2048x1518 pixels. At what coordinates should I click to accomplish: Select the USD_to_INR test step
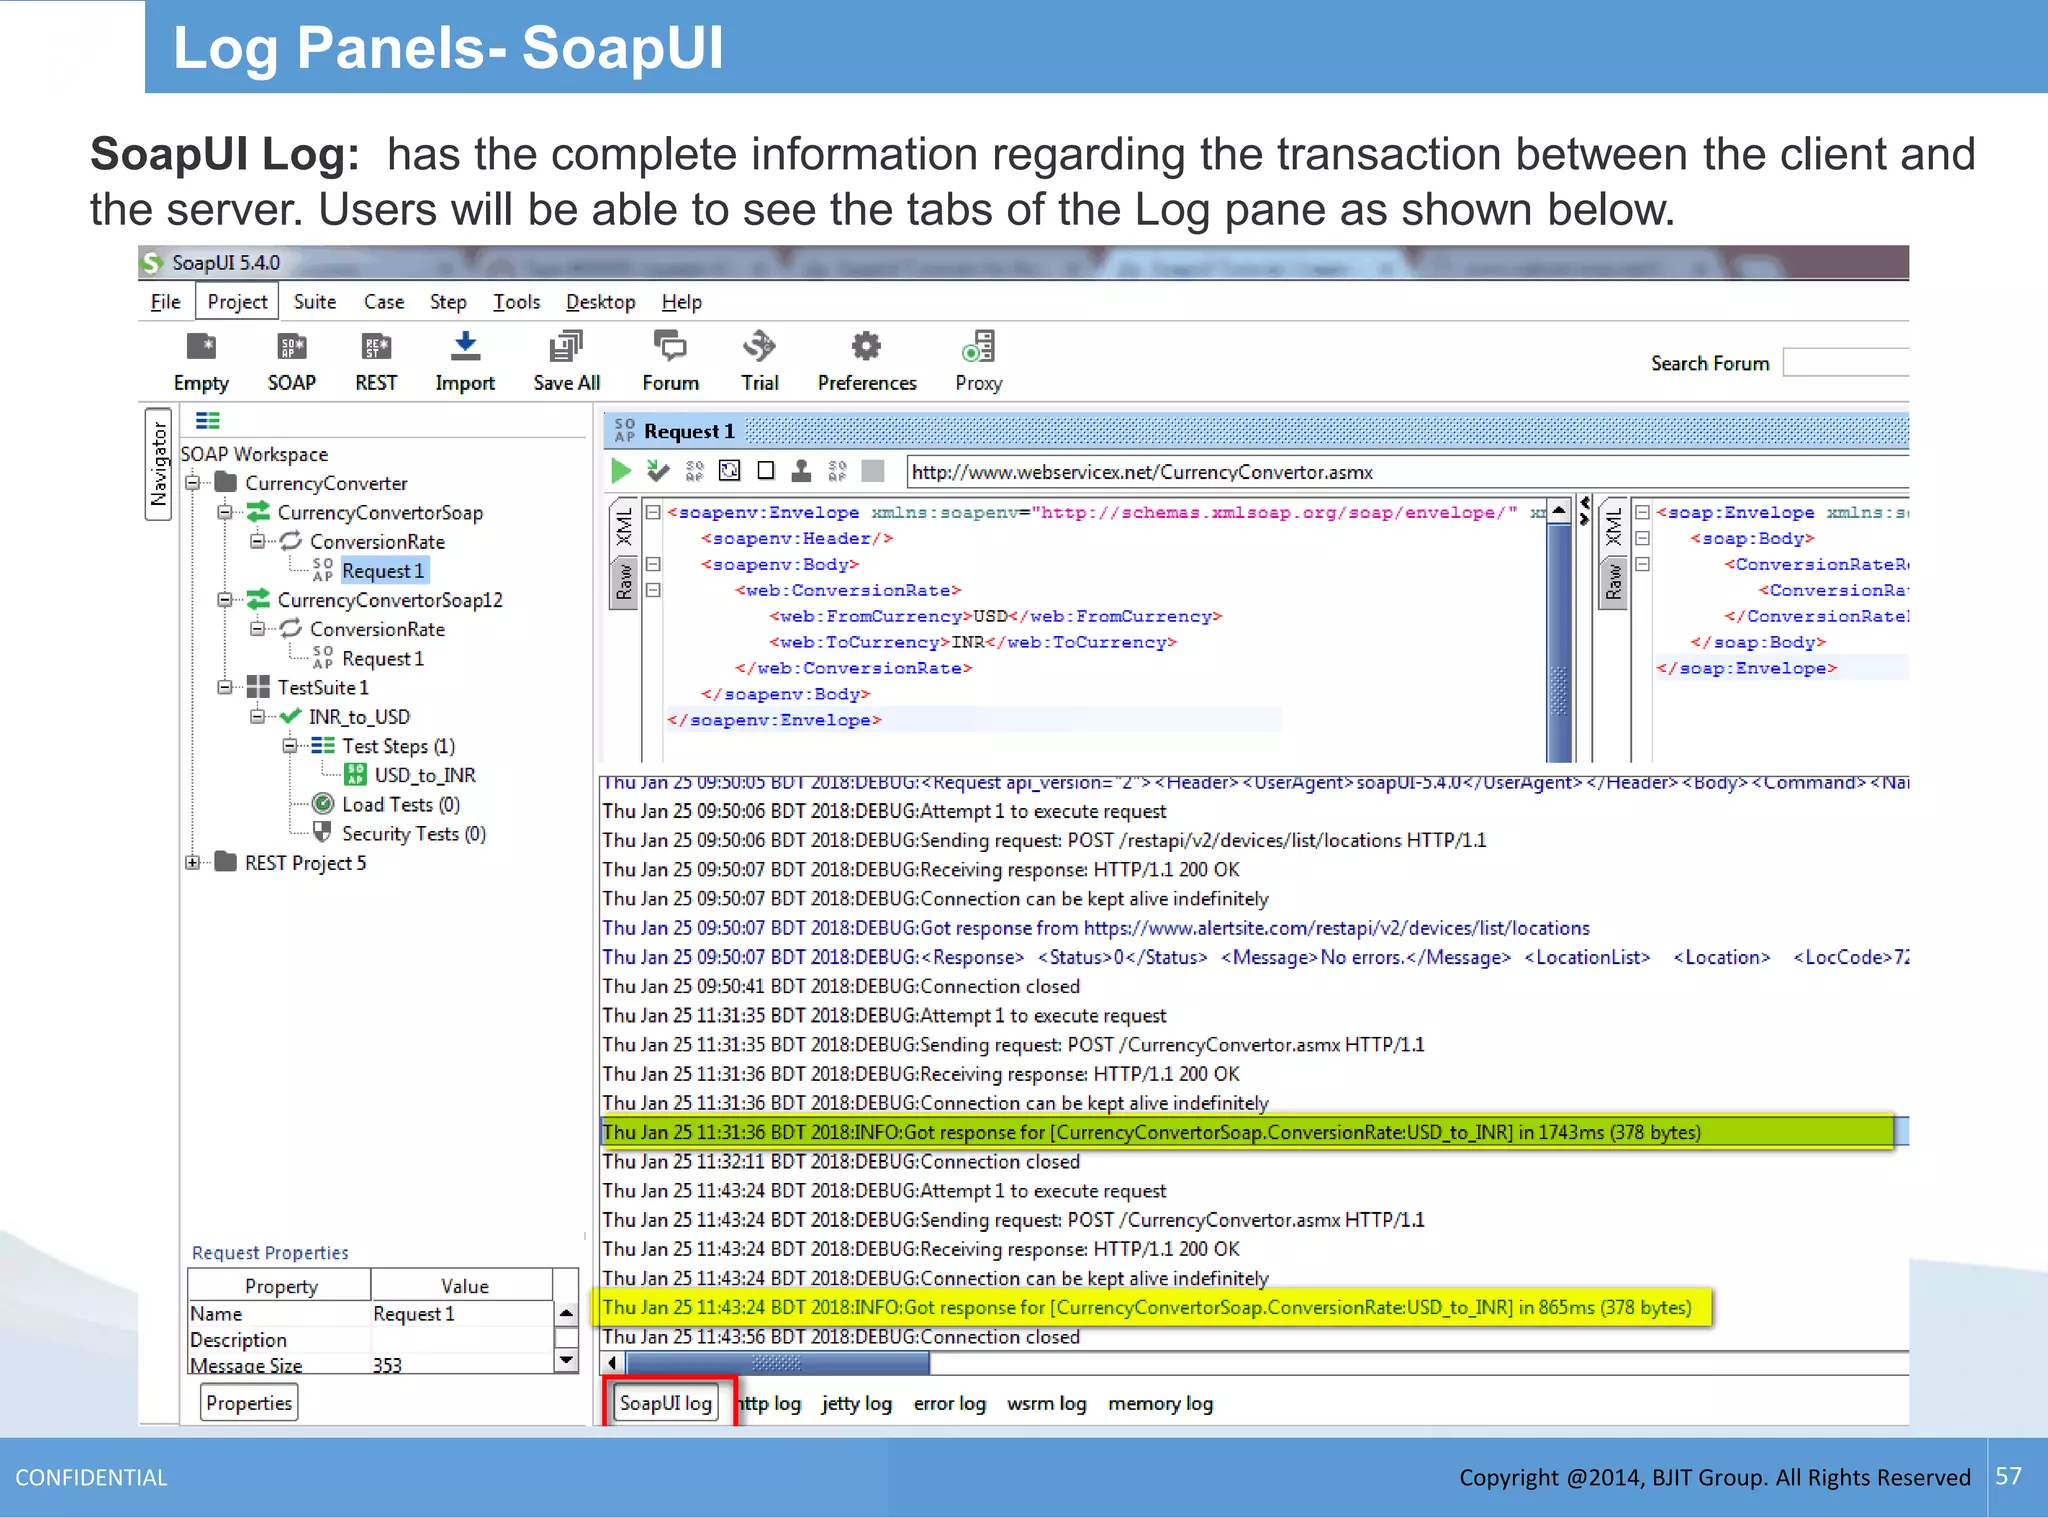click(425, 774)
